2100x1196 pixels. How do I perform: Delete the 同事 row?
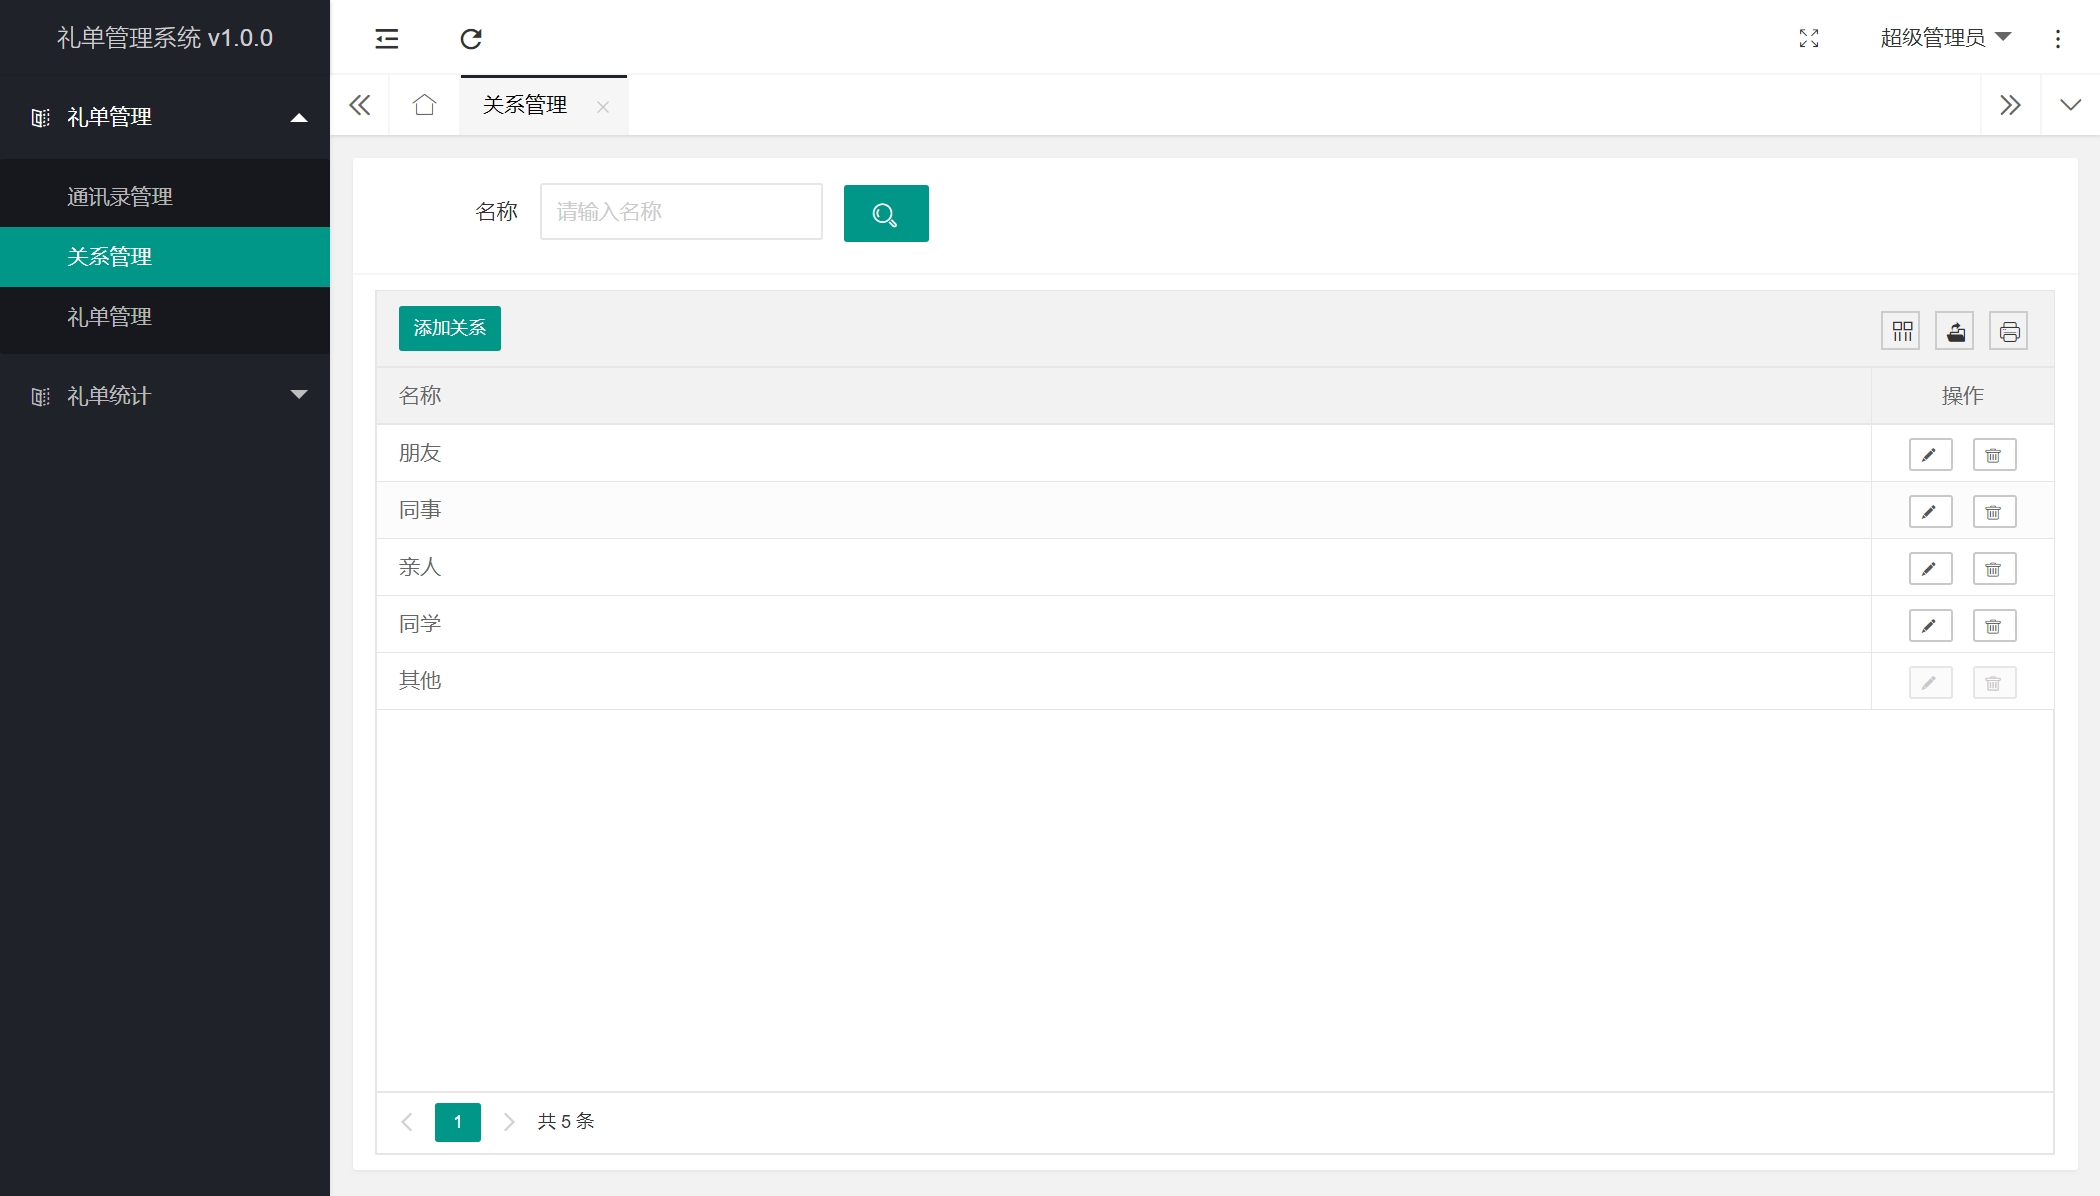point(1993,512)
